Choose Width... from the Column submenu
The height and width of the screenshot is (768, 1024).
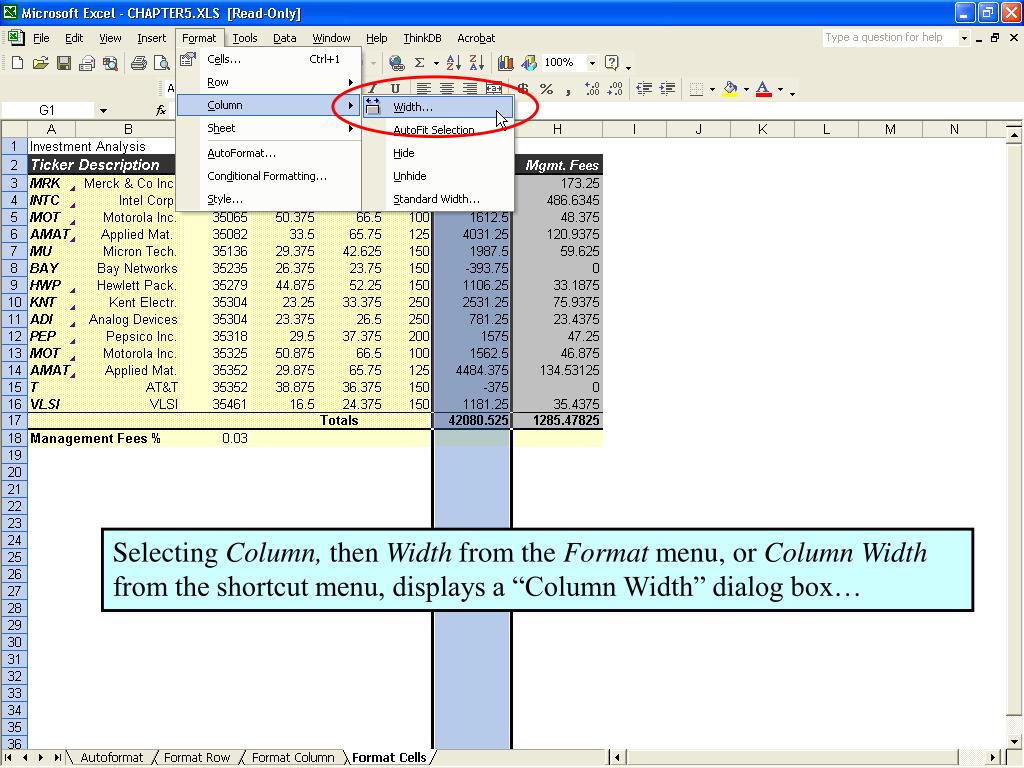point(439,107)
